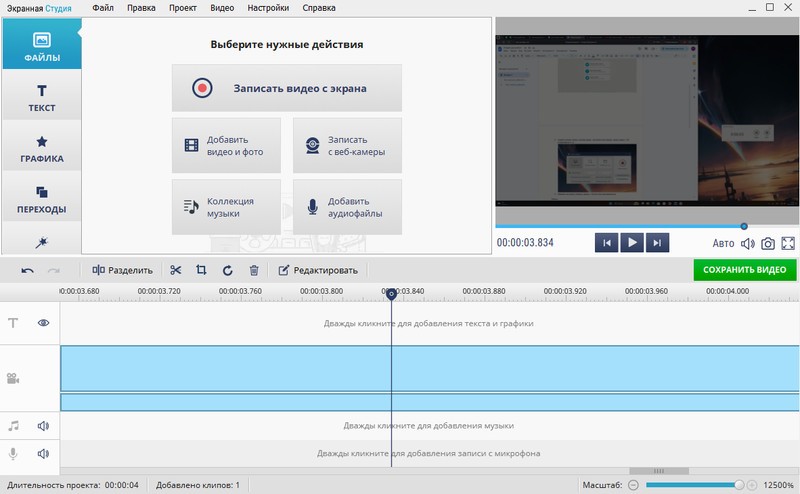Switch to the Текст tab
Screen dimensions: 800x494
click(x=41, y=97)
